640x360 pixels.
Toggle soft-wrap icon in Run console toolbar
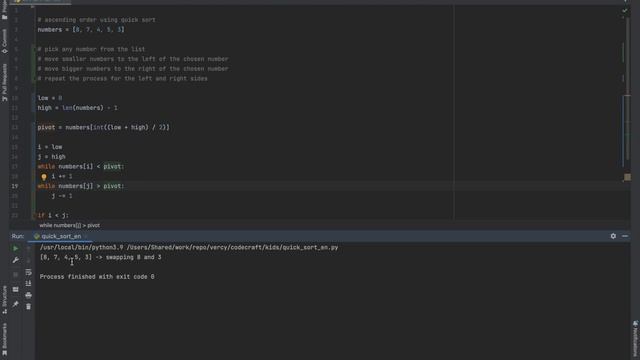pos(28,272)
